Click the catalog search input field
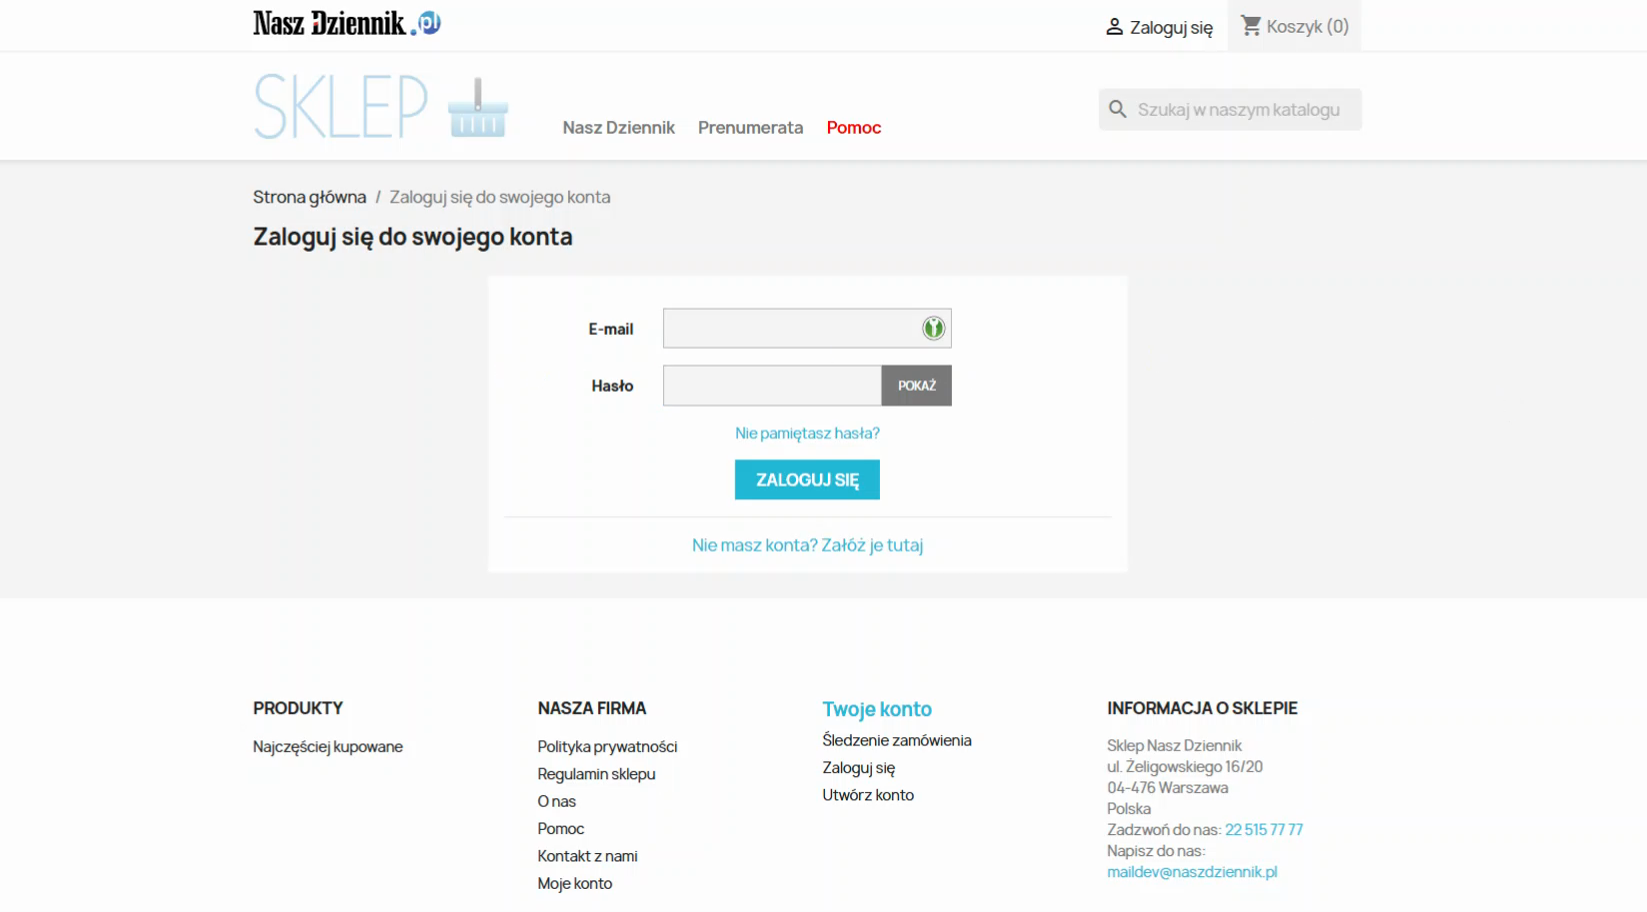This screenshot has width=1647, height=912. [1240, 109]
